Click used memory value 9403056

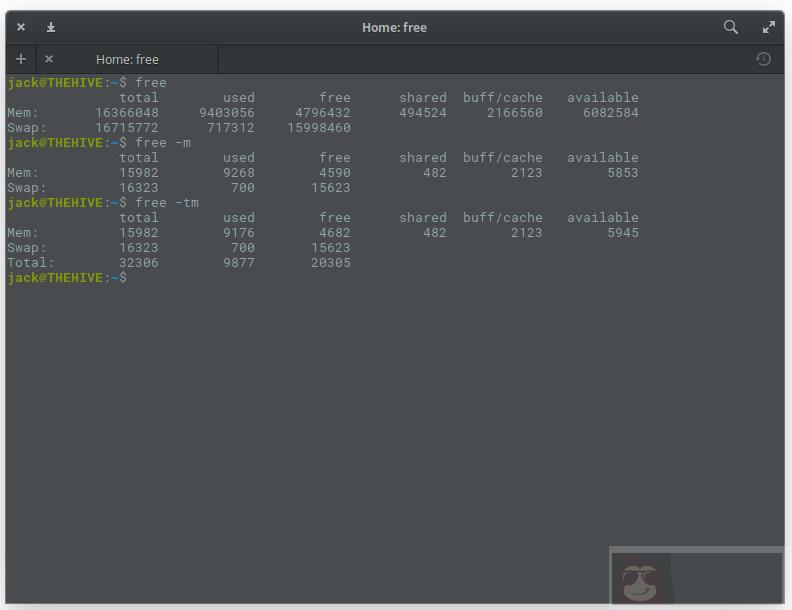tap(227, 113)
